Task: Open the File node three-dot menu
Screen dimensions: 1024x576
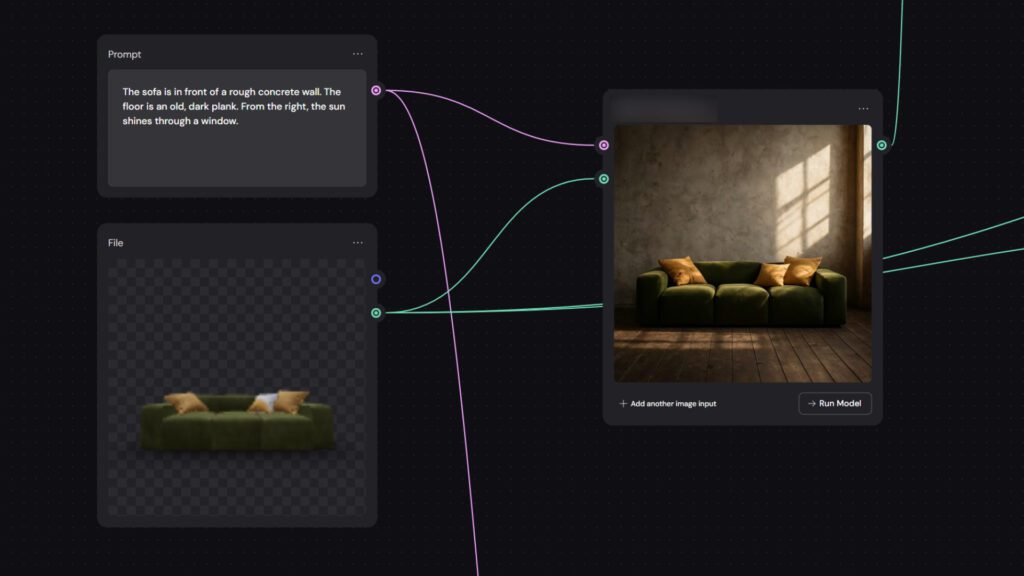Action: [357, 243]
